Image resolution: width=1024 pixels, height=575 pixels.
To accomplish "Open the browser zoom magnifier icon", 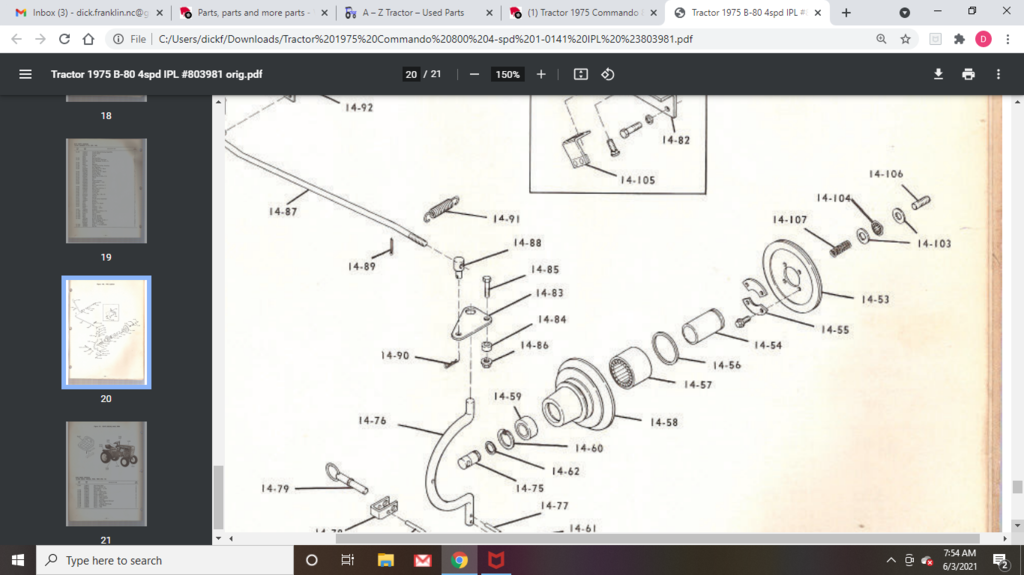I will [x=882, y=39].
